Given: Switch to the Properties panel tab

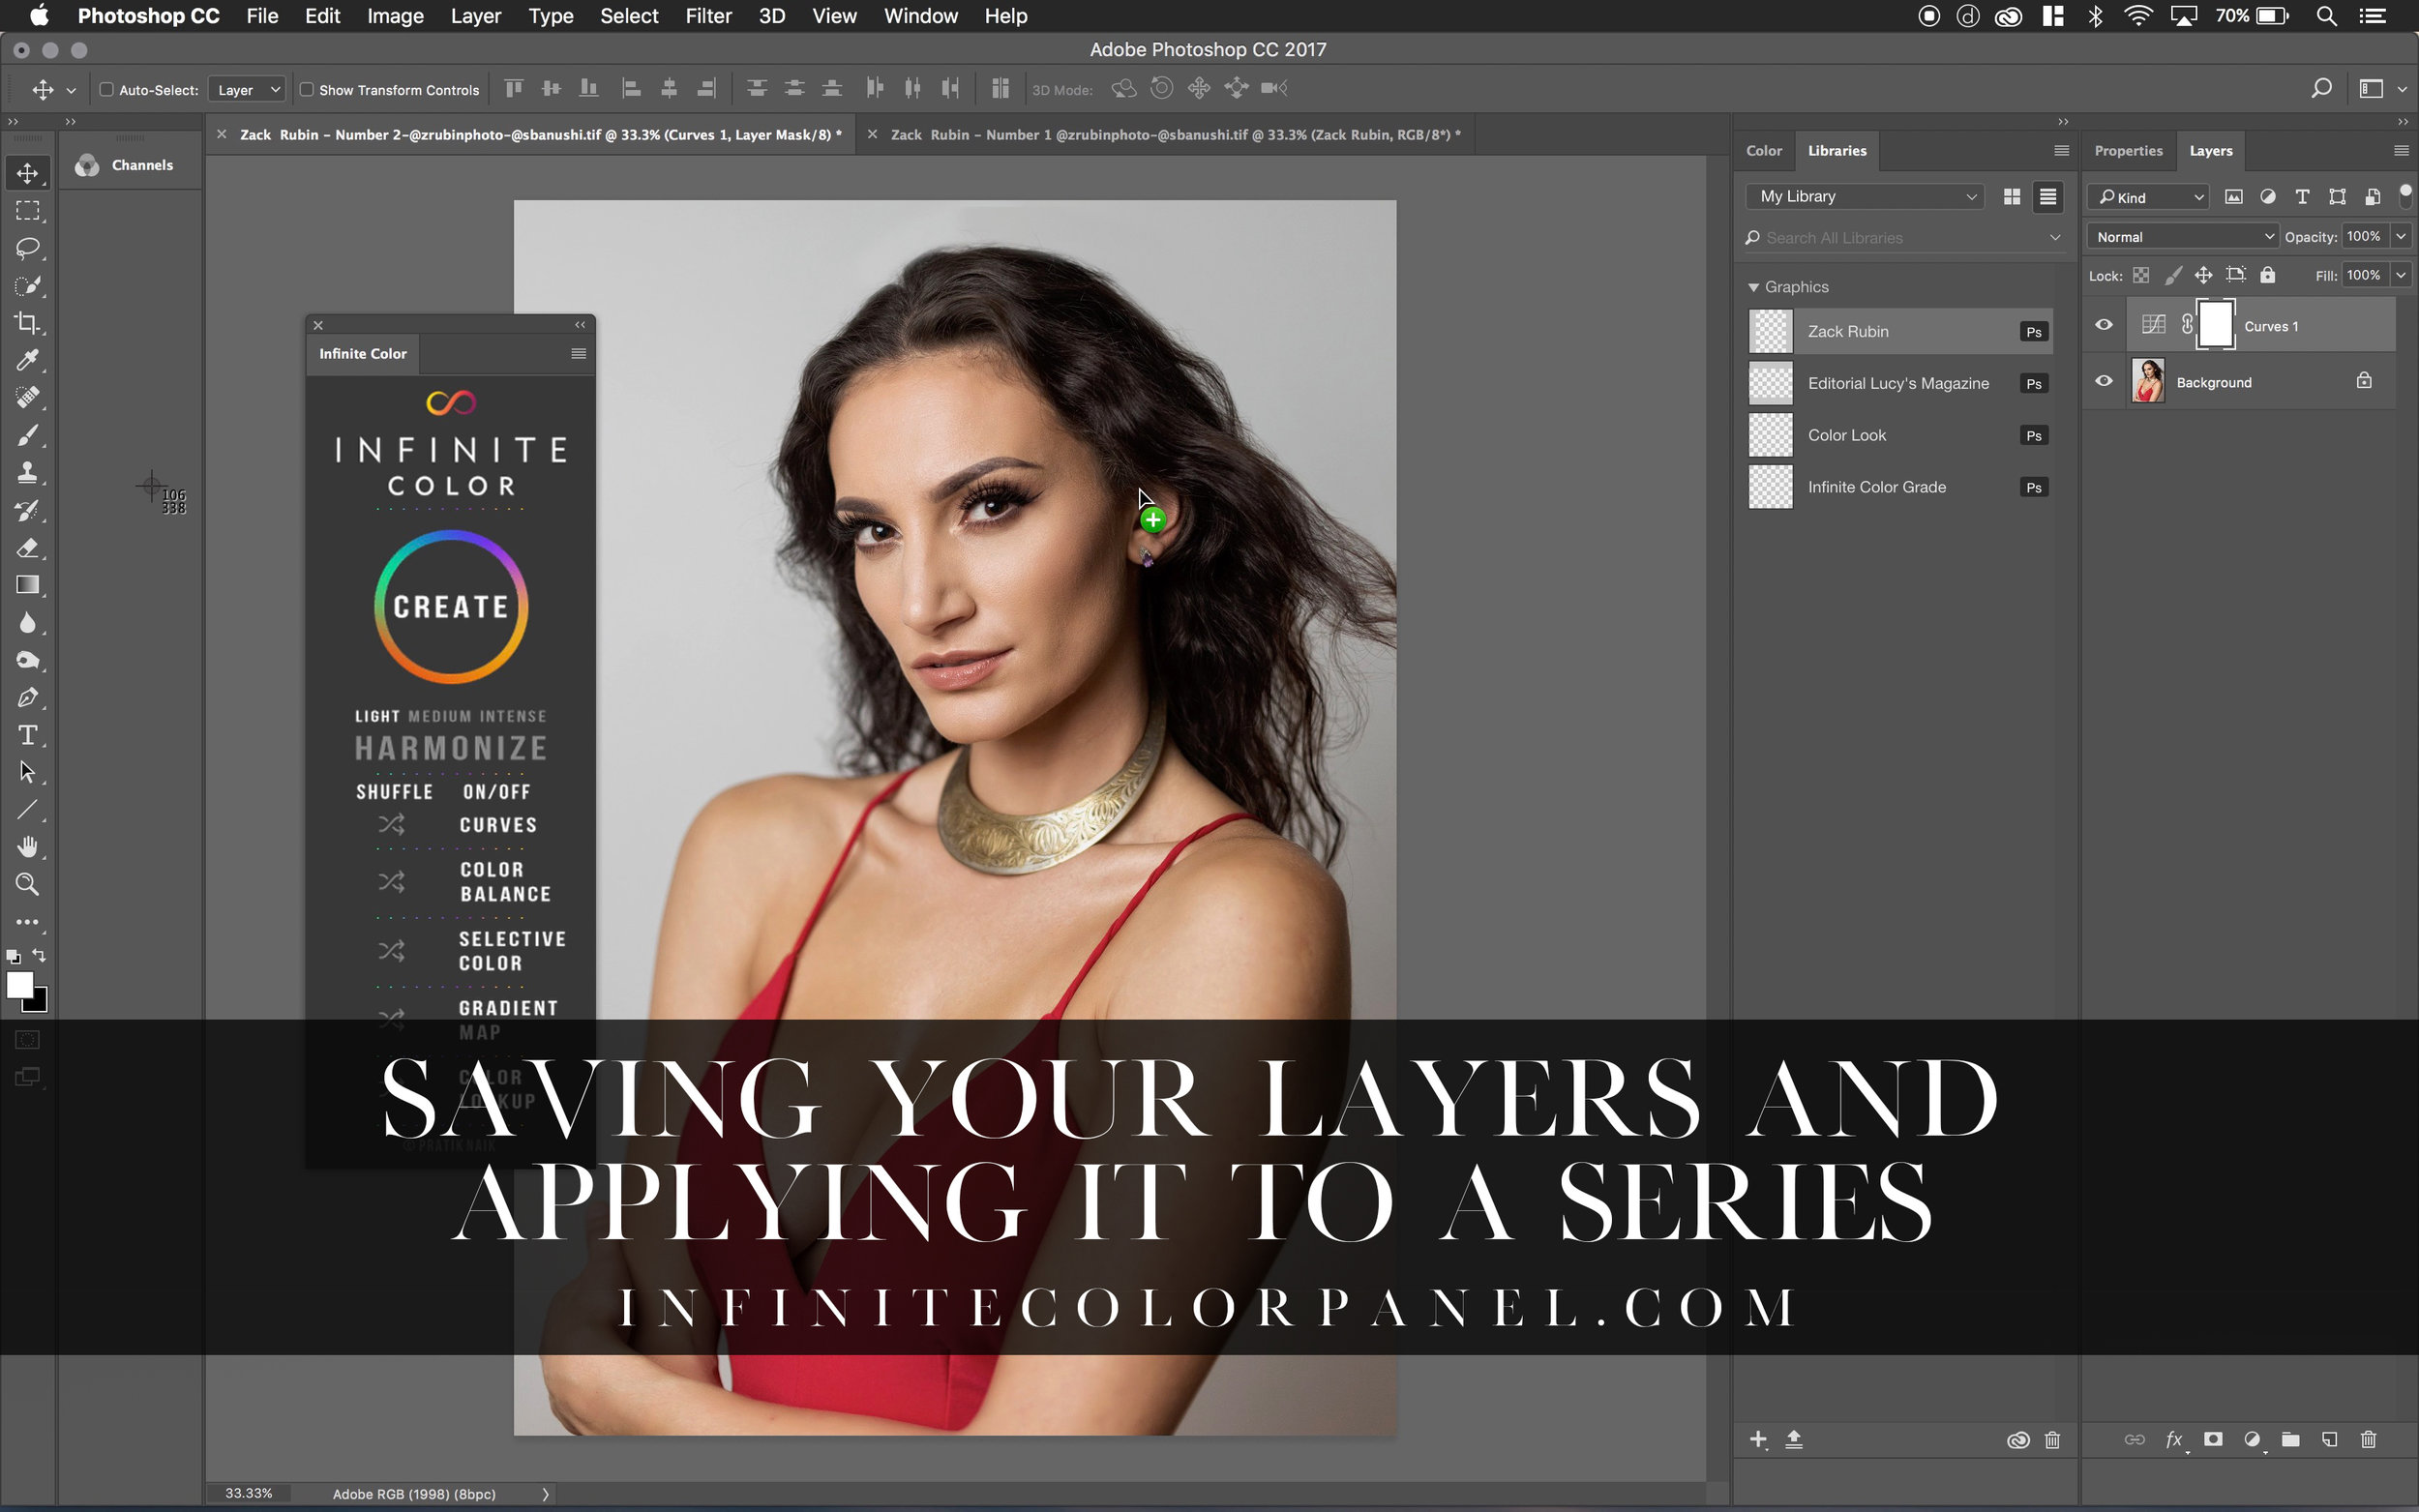Looking at the screenshot, I should tap(2128, 151).
